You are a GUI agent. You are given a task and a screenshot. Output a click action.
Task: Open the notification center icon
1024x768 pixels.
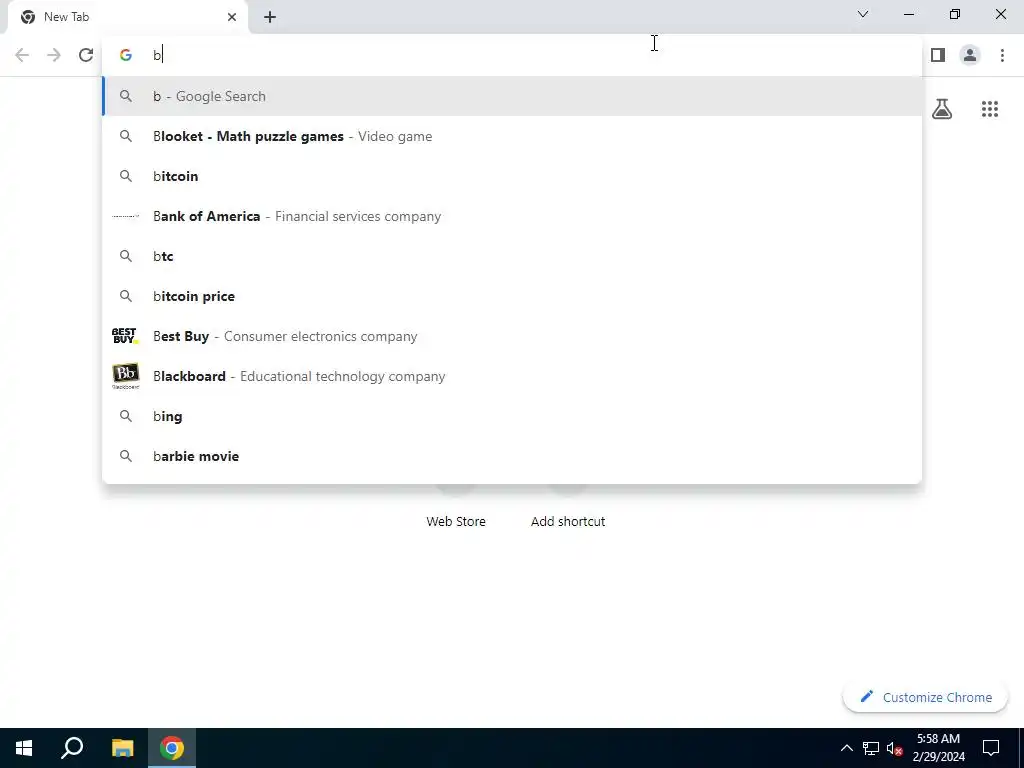[991, 748]
